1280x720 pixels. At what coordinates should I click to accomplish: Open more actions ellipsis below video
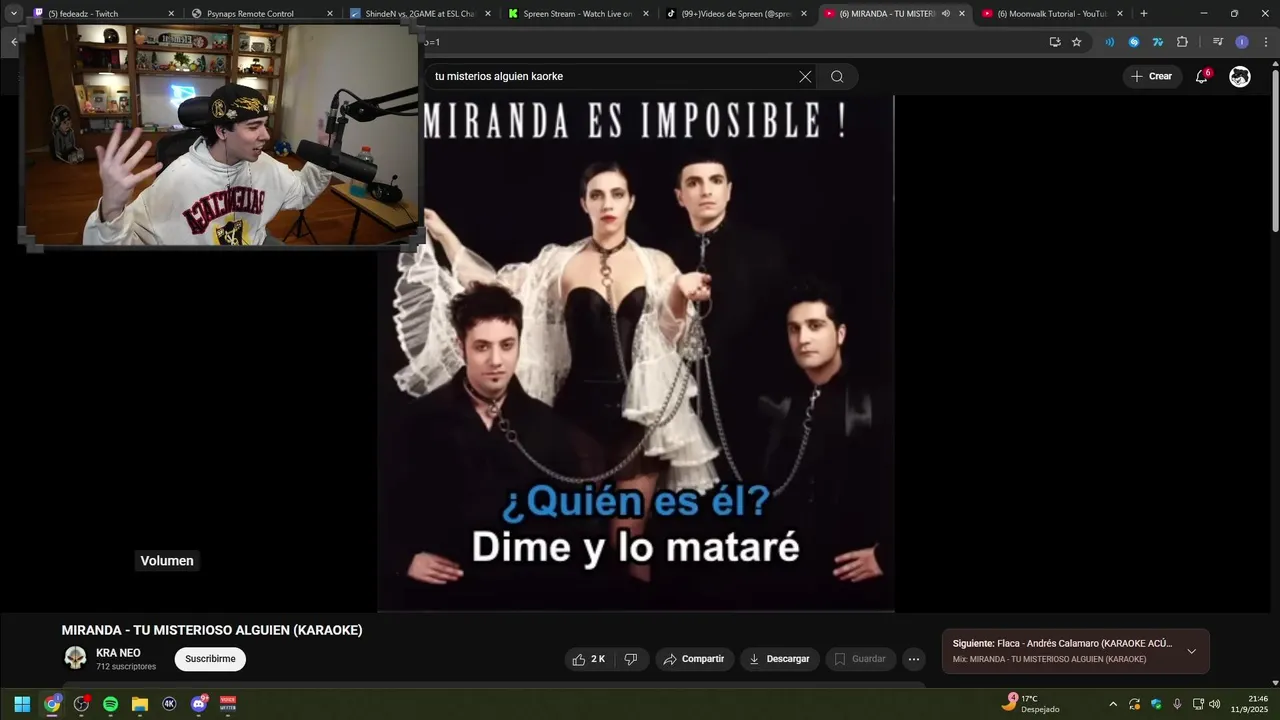pyautogui.click(x=913, y=659)
